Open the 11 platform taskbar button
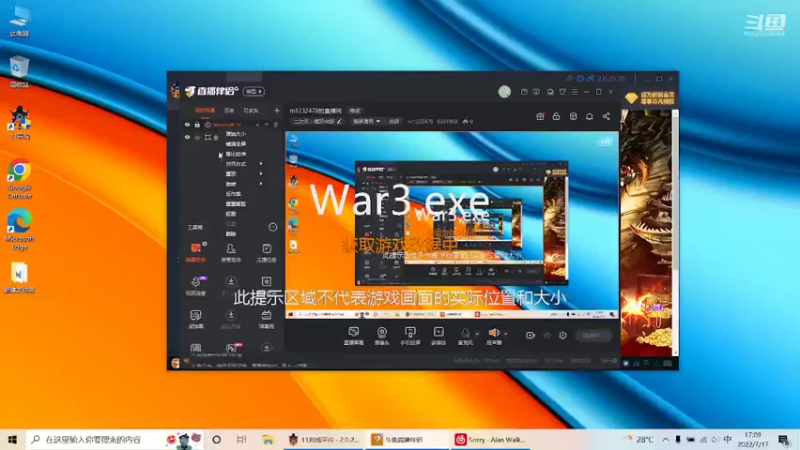 323,439
